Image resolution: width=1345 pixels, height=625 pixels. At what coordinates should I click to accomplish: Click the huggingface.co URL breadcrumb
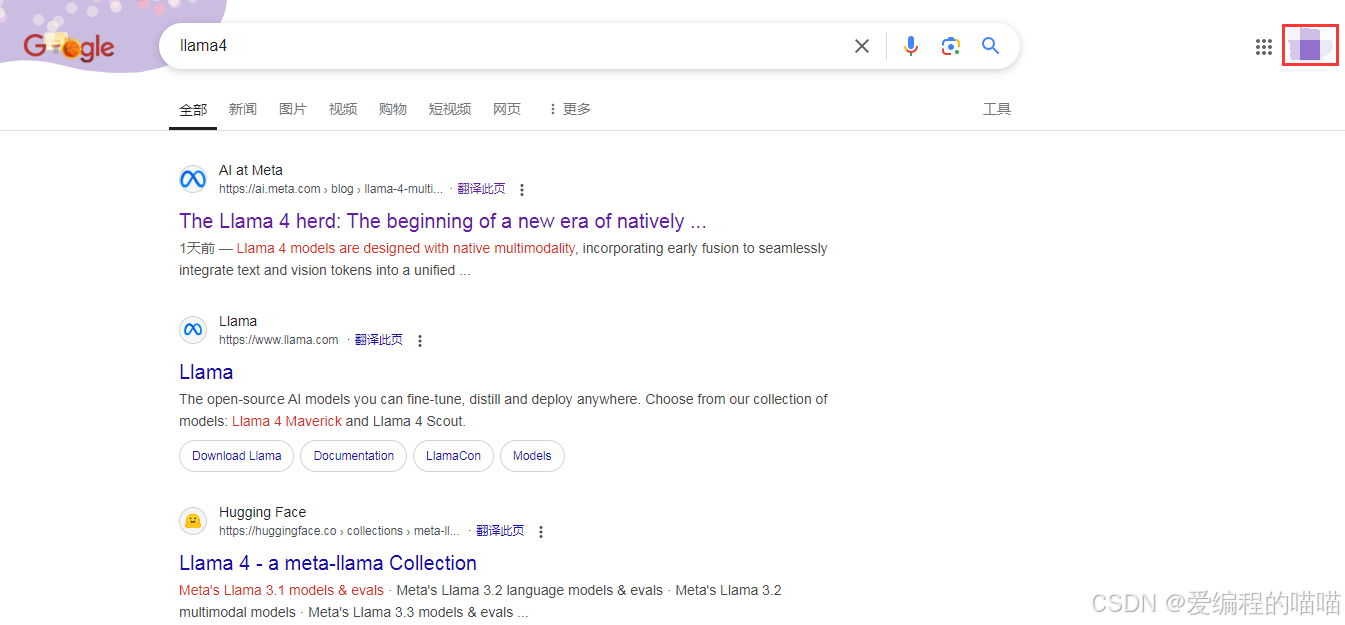coord(340,531)
